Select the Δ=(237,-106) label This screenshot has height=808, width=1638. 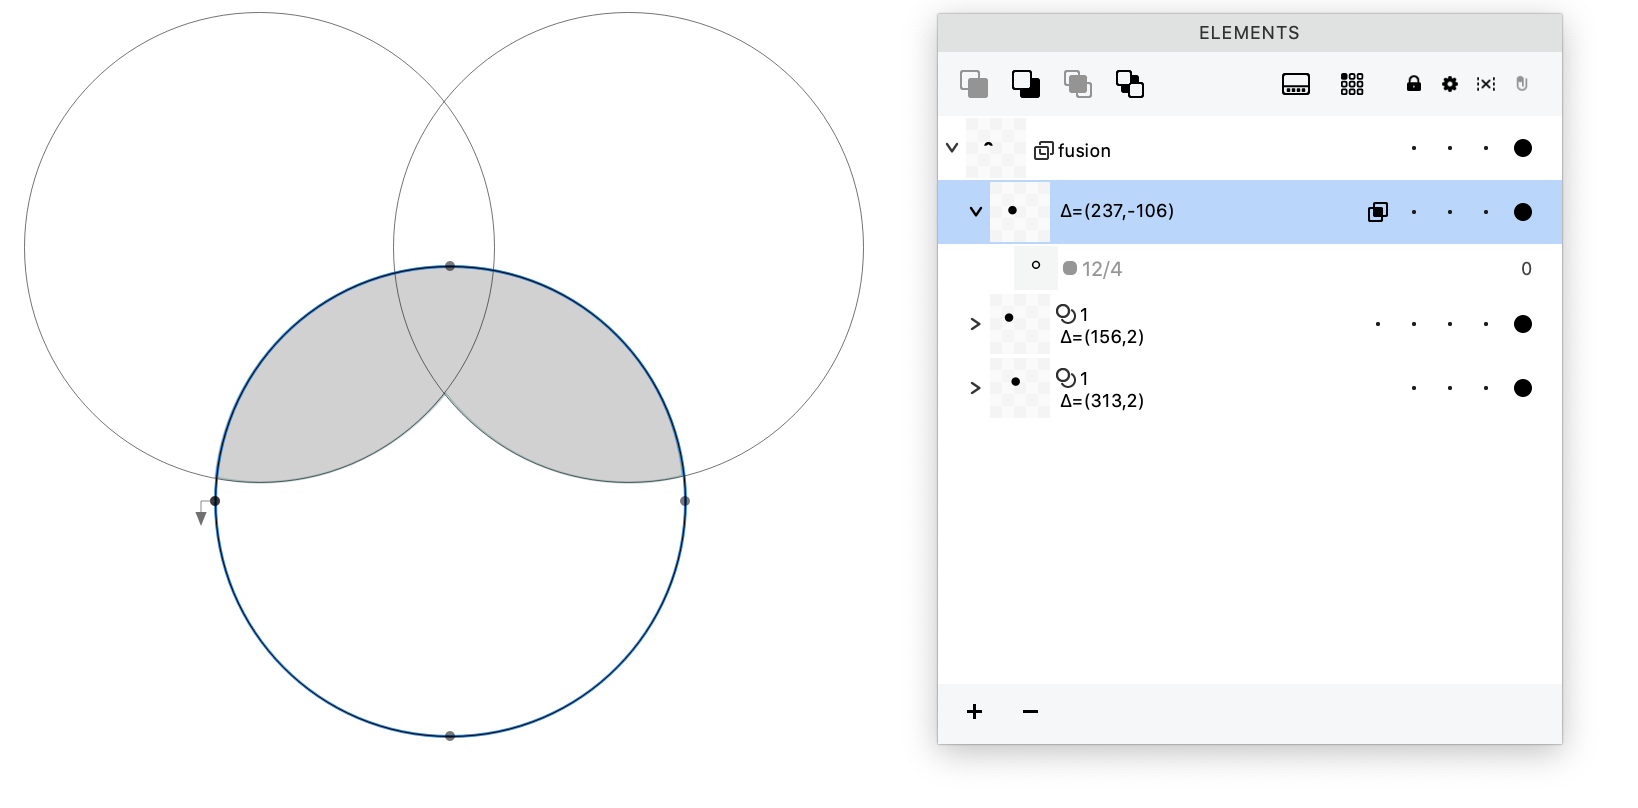(x=1117, y=211)
